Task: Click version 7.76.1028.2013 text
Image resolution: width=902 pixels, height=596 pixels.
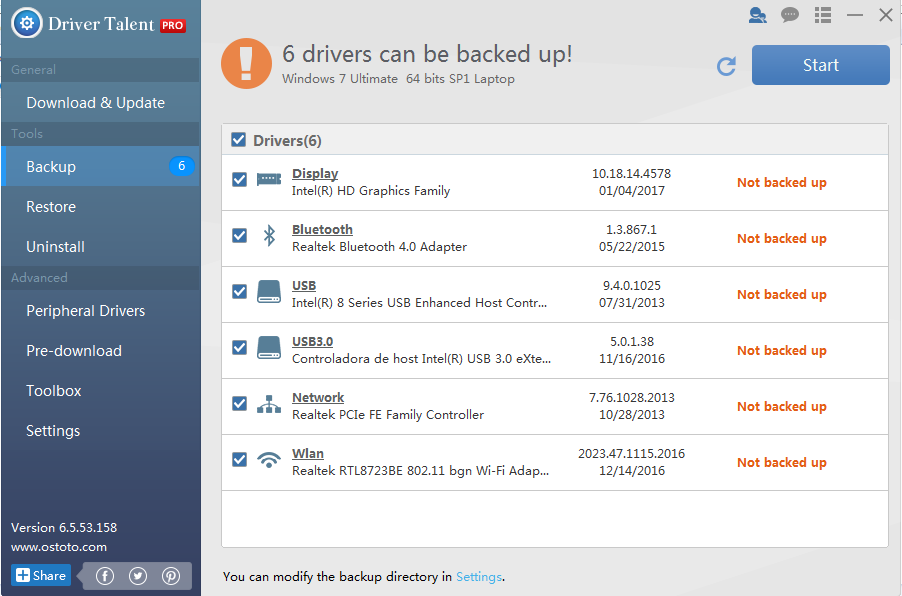Action: 632,398
